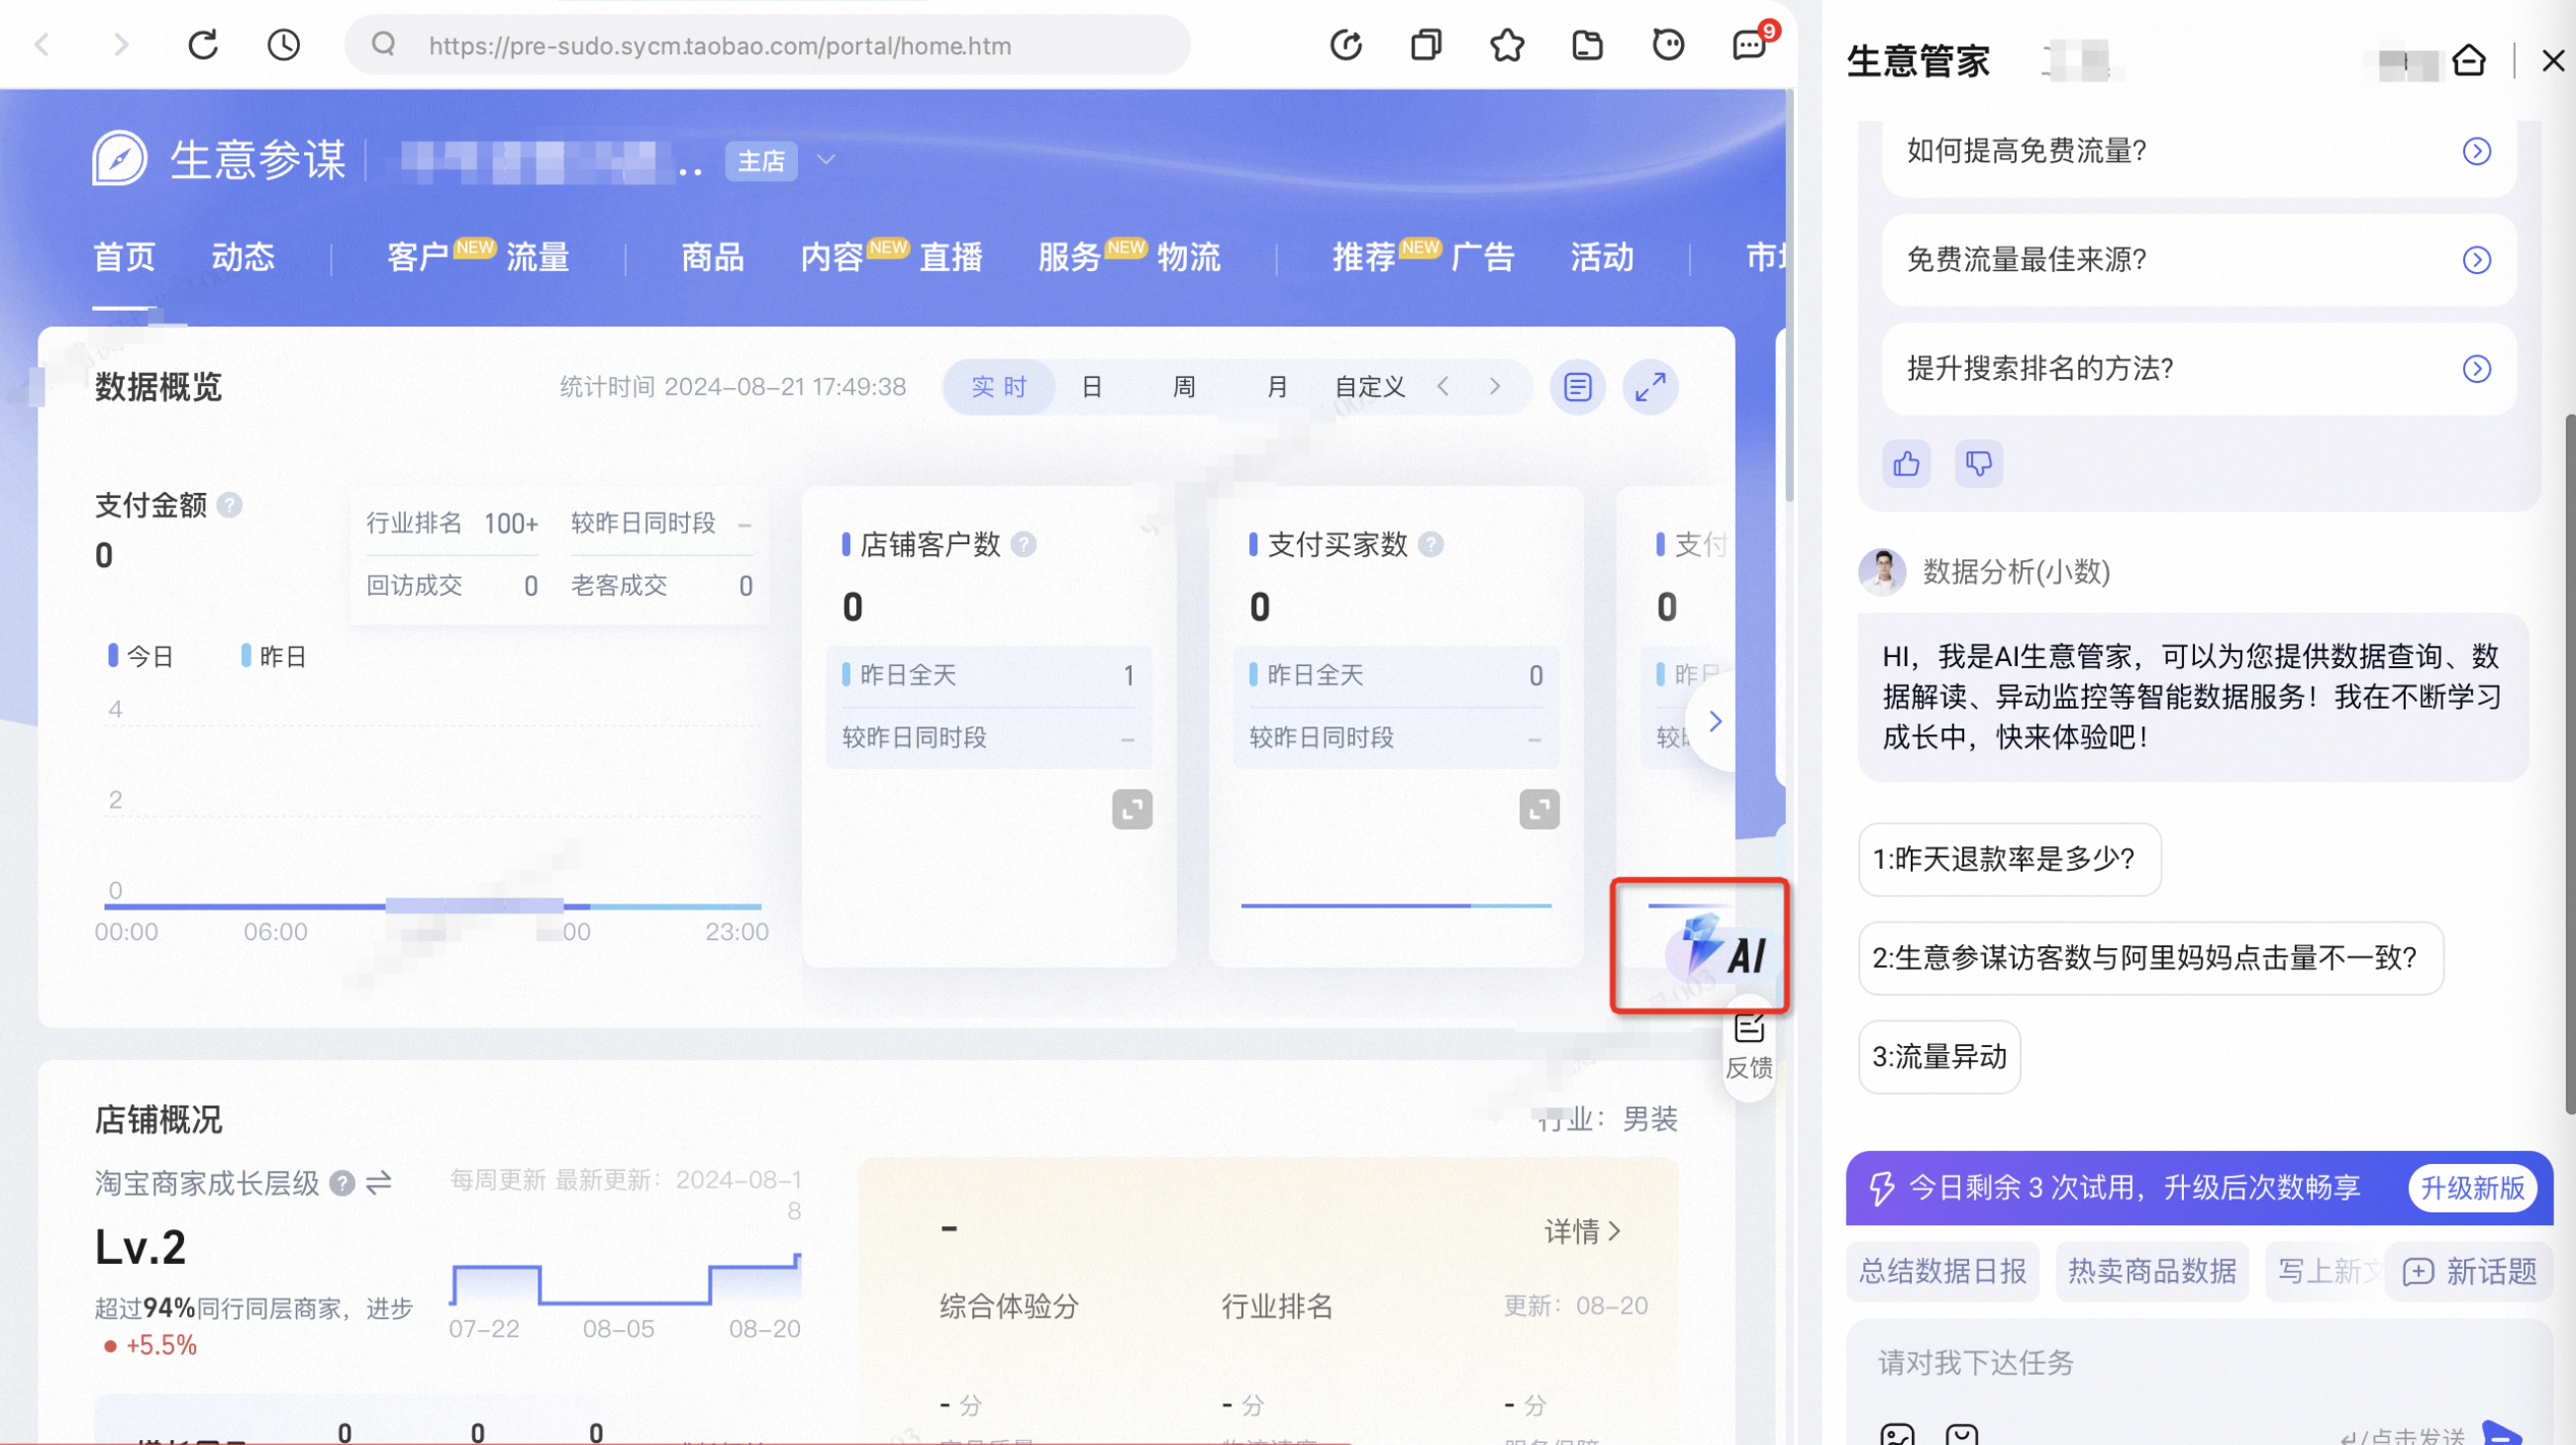Open the 客户 tab
Screen dimensions: 2576x1445
pos(418,257)
